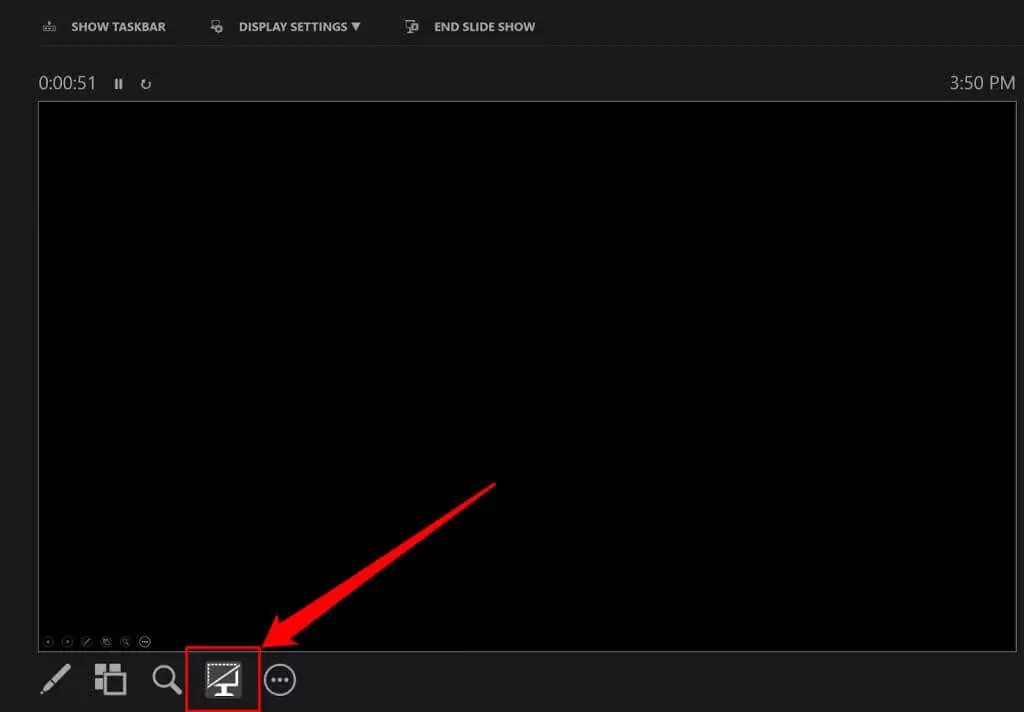Viewport: 1024px width, 712px height.
Task: Click the monitor icon beside Display Settings
Action: [x=216, y=27]
